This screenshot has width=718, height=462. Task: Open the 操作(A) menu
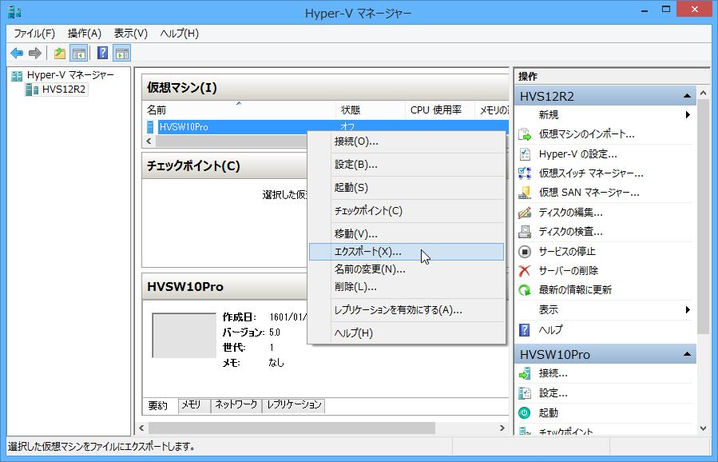[84, 33]
